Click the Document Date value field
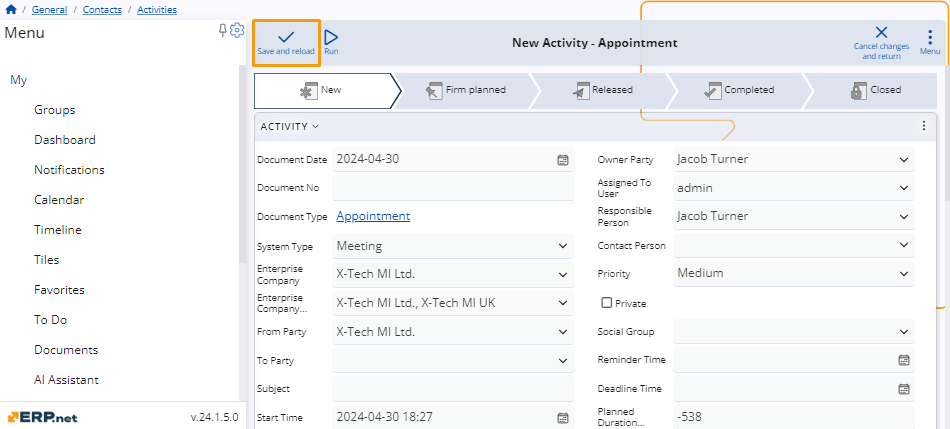950x429 pixels. point(453,160)
